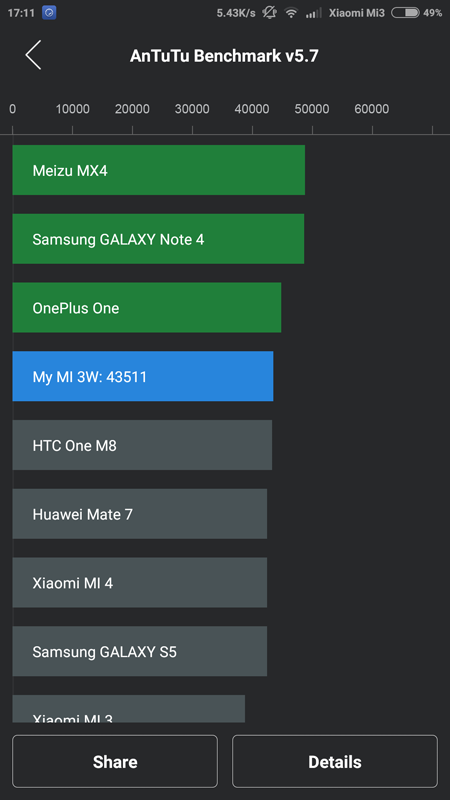Screen dimensions: 450x800
Task: Tap the cellular signal bars icon
Action: pyautogui.click(x=313, y=13)
